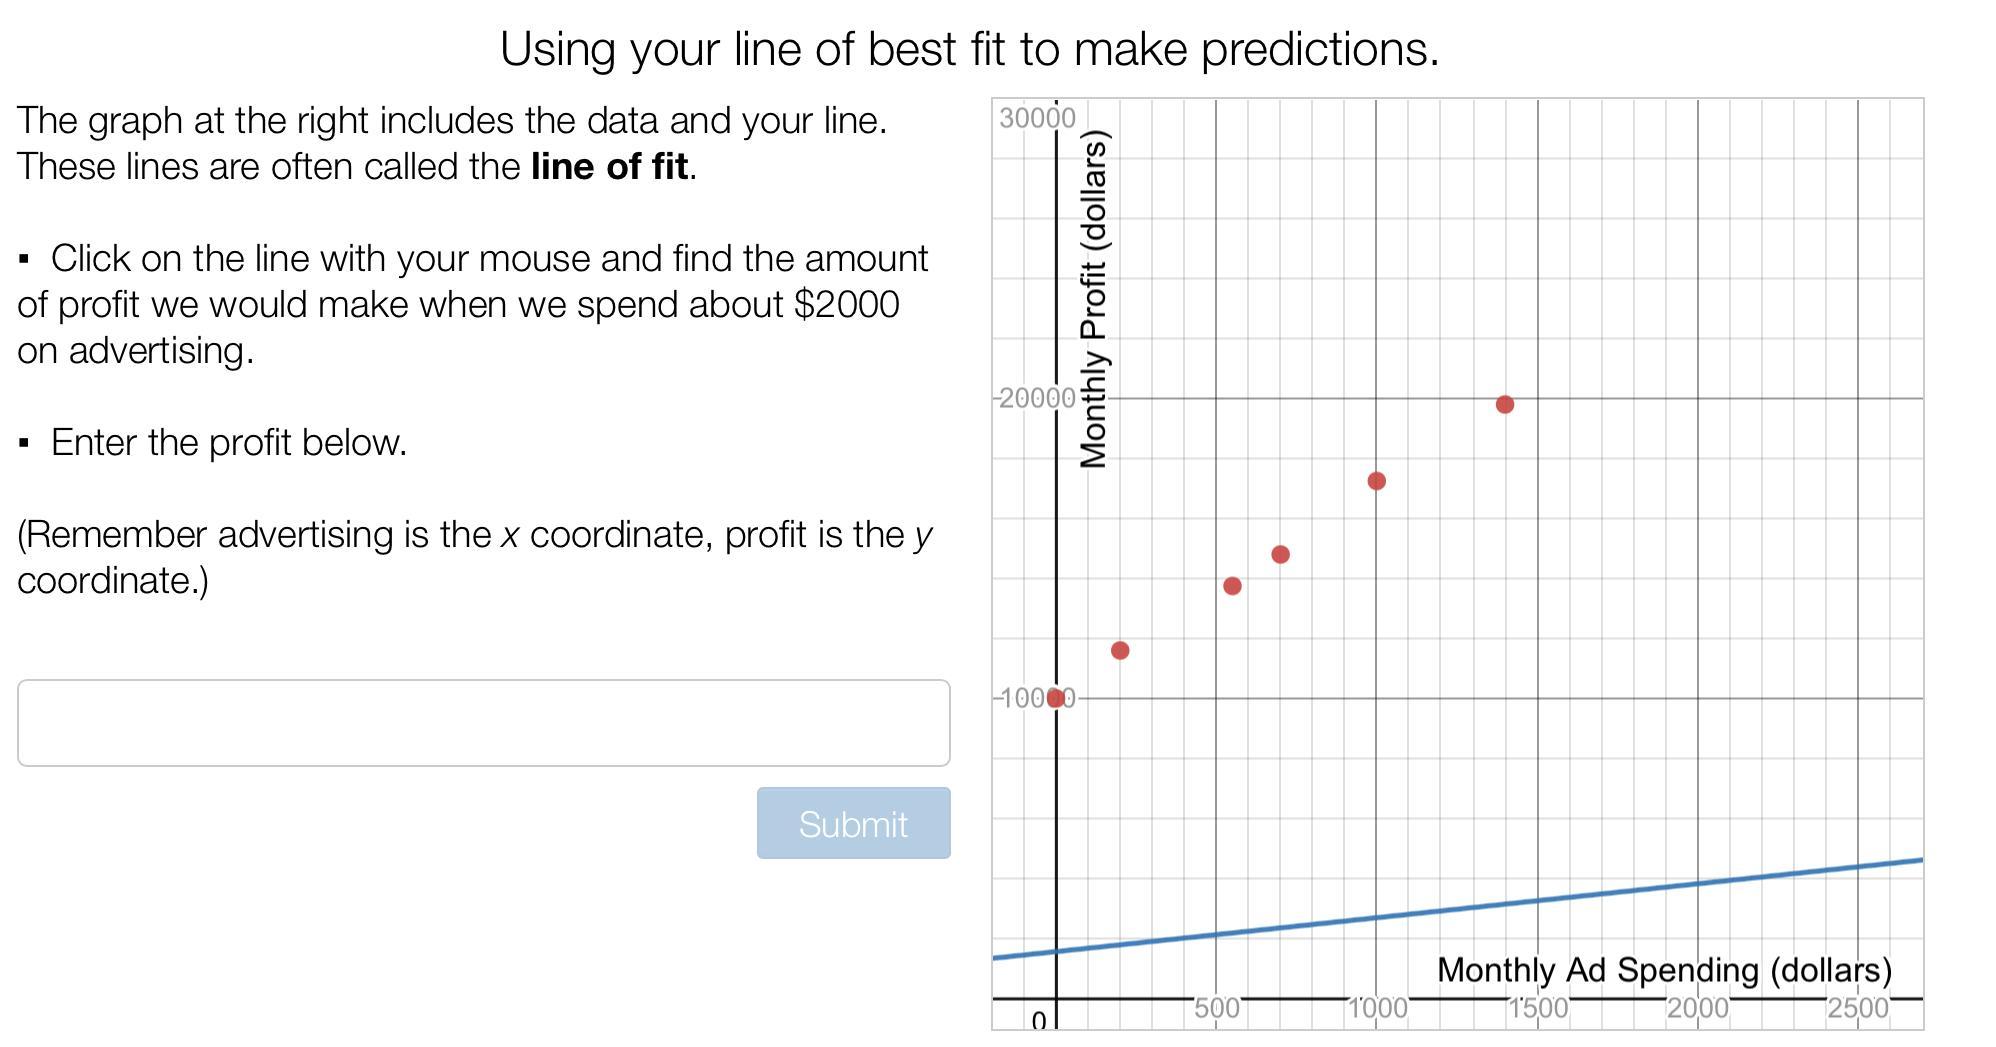Click the blue line above the 2000 x-axis mark
Image resolution: width=1996 pixels, height=1047 pixels.
[1697, 883]
